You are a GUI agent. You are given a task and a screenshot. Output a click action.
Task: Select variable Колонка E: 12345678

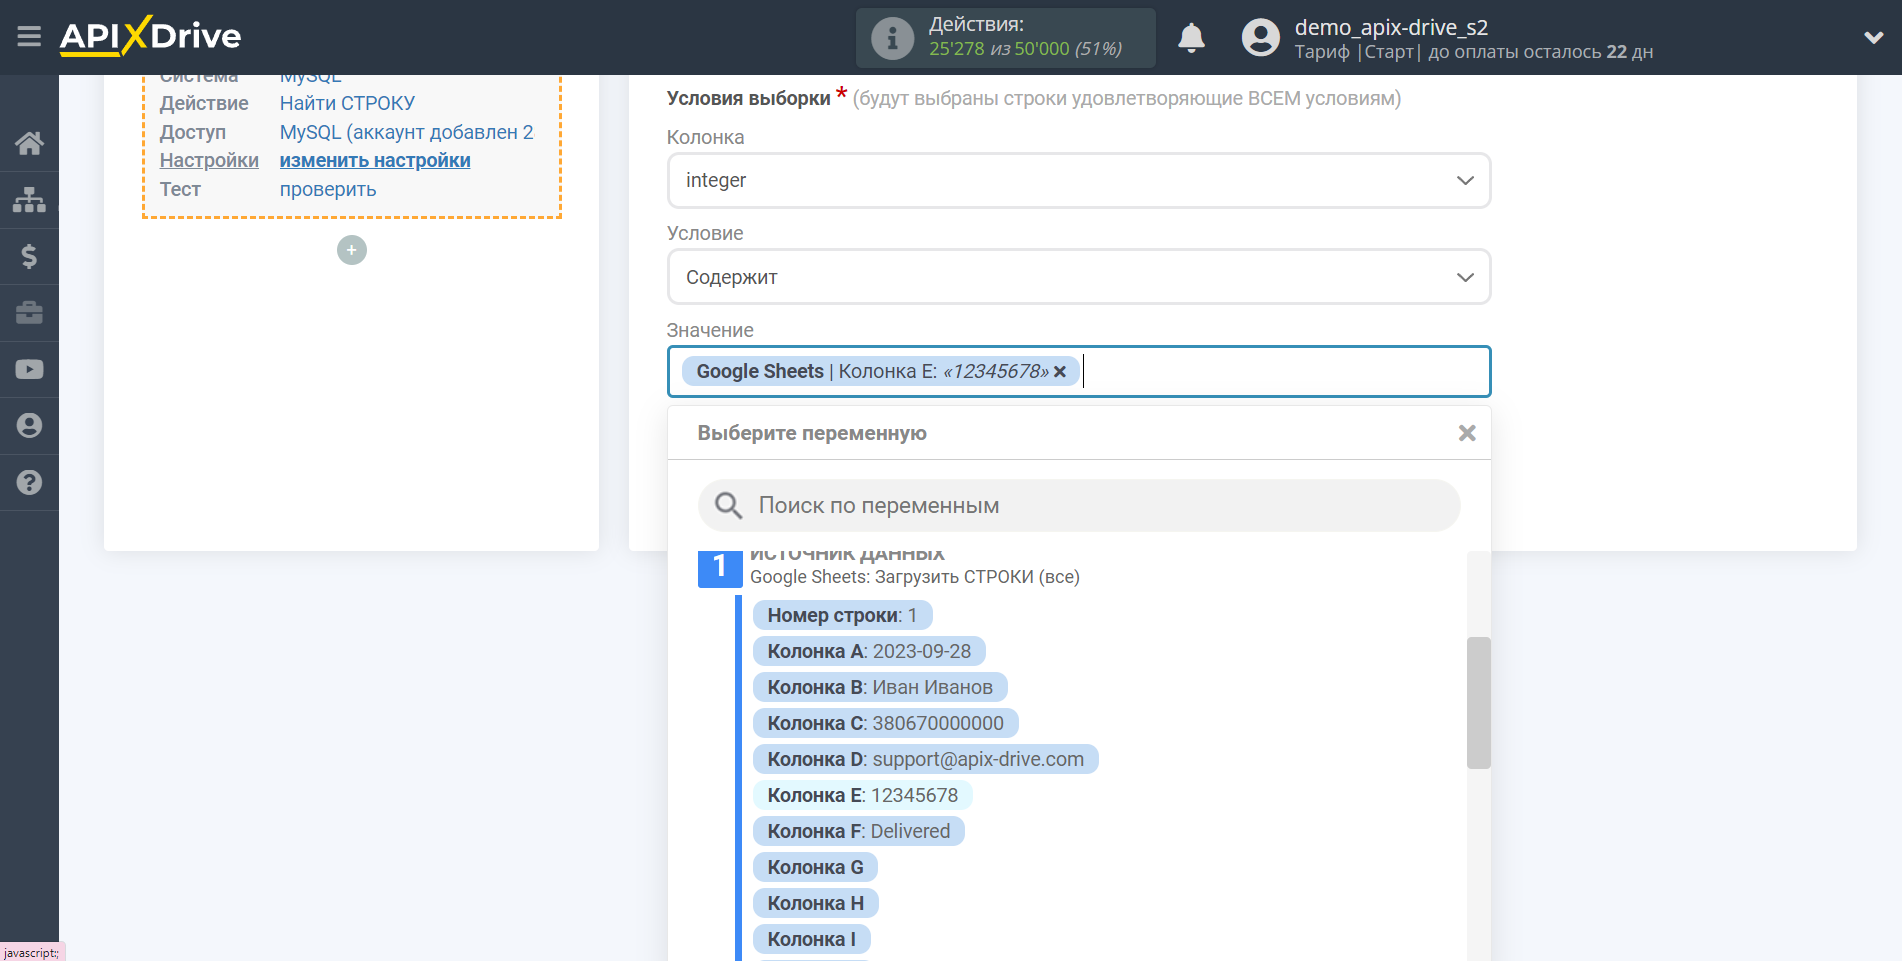862,796
